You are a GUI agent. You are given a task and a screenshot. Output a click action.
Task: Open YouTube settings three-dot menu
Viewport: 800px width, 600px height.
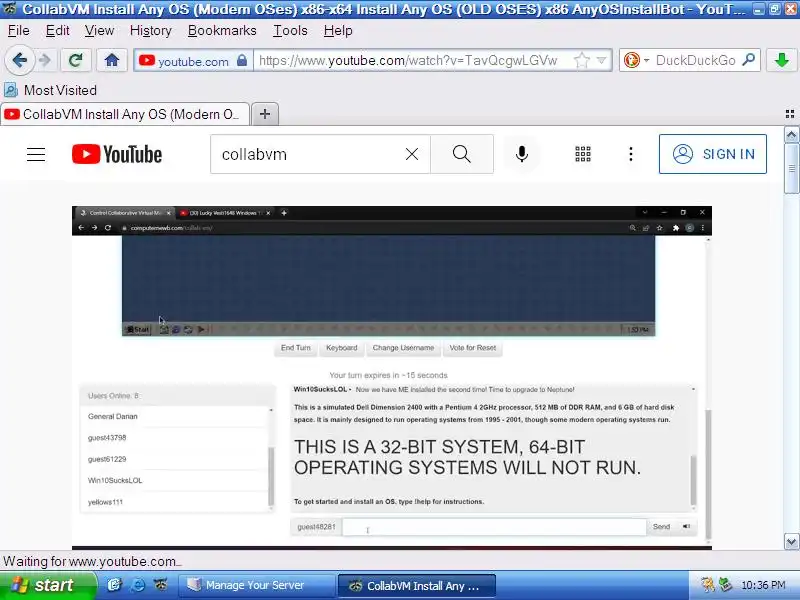[631, 154]
